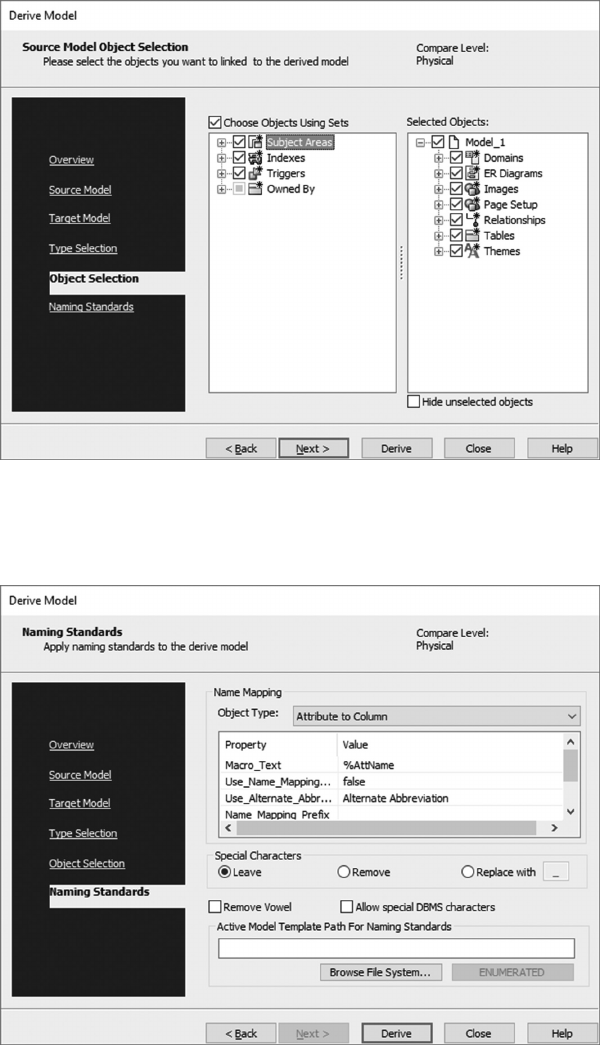Go to Object Selection from the Naming Standards sidebar
The image size is (600, 1045).
[87, 863]
